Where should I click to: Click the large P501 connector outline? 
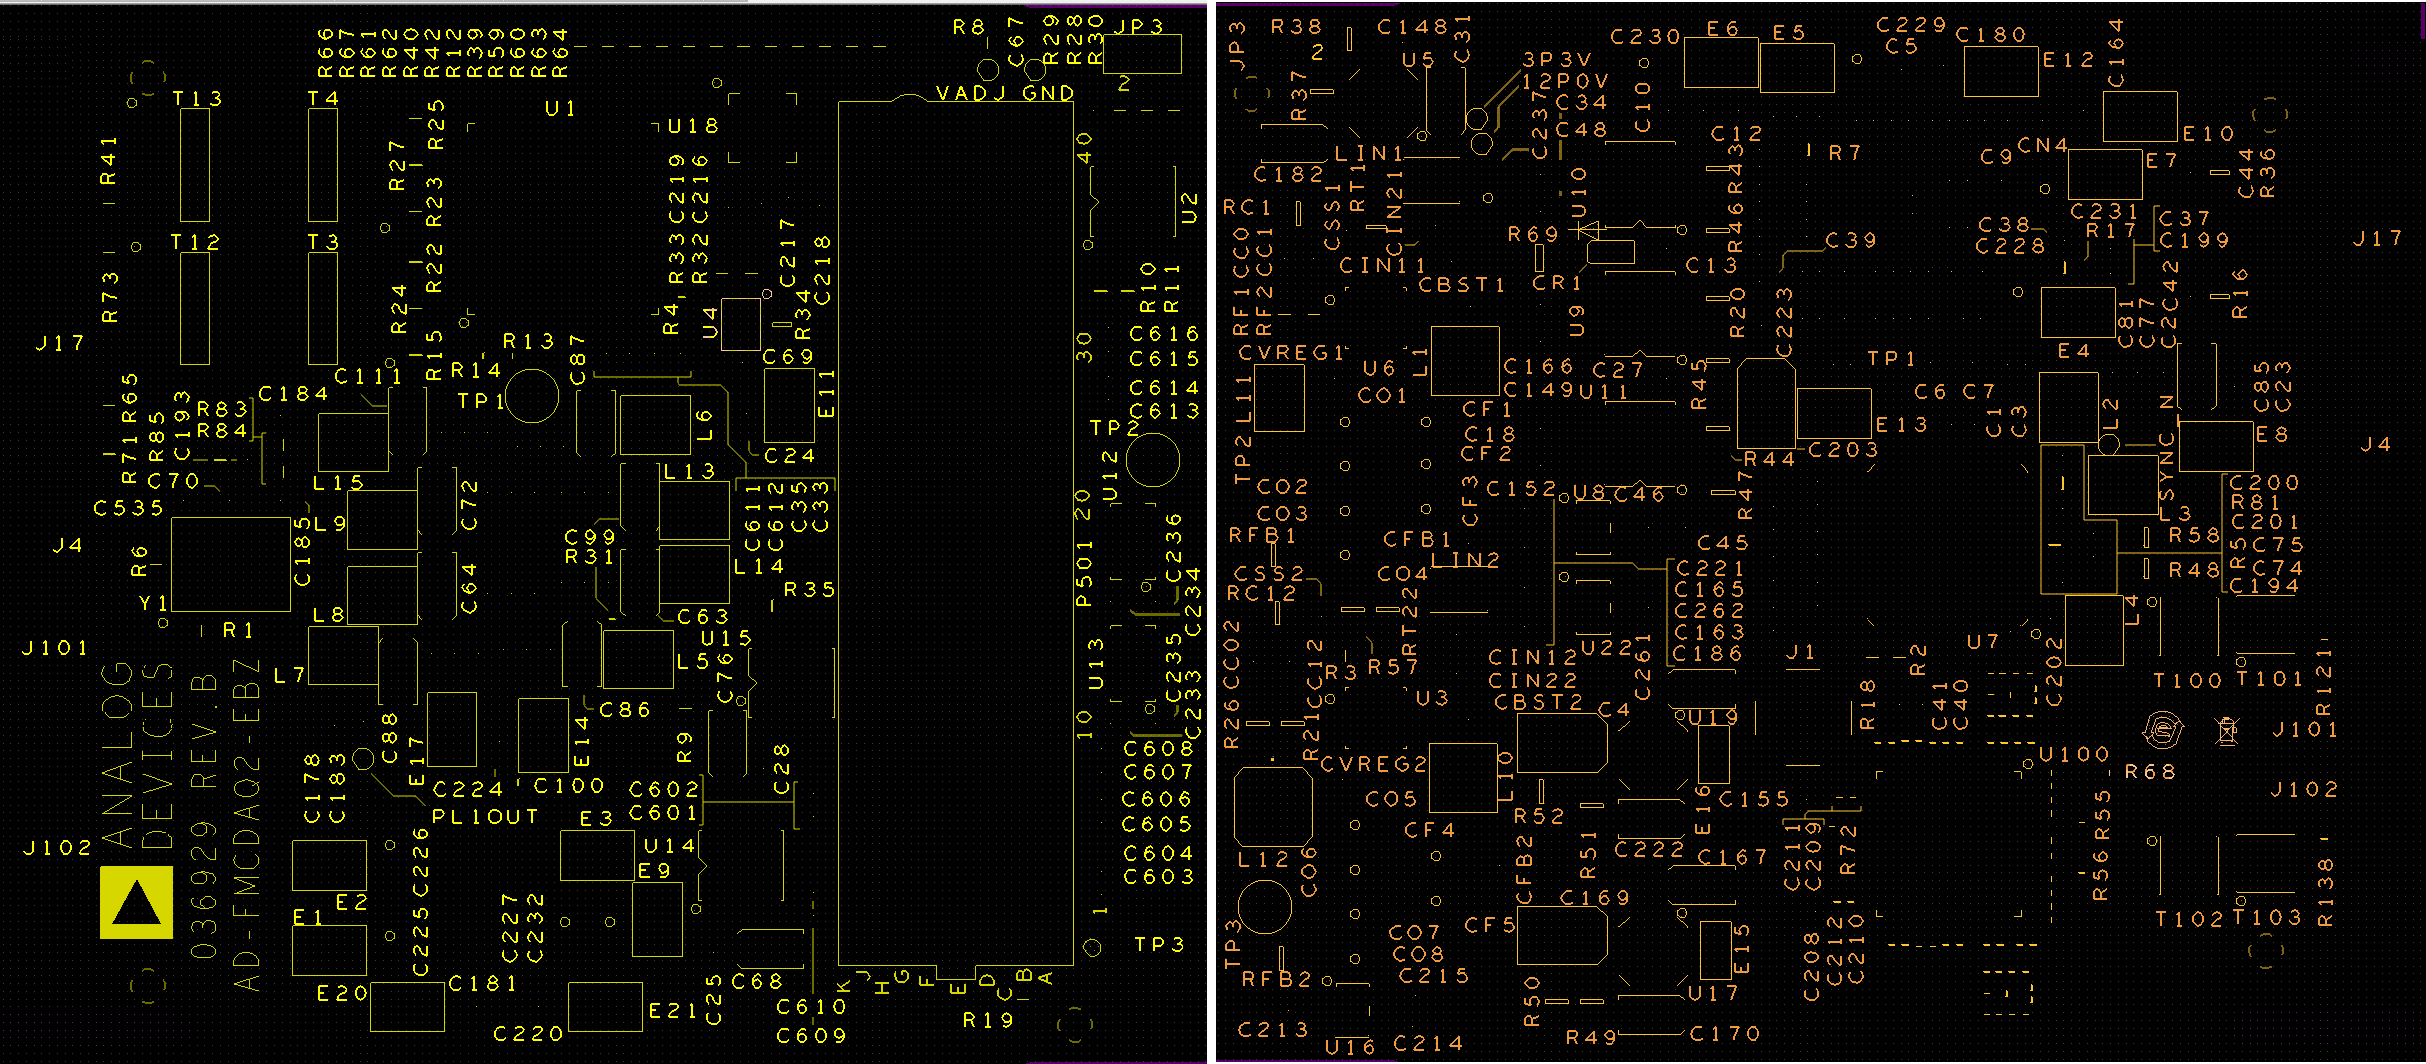click(x=956, y=530)
